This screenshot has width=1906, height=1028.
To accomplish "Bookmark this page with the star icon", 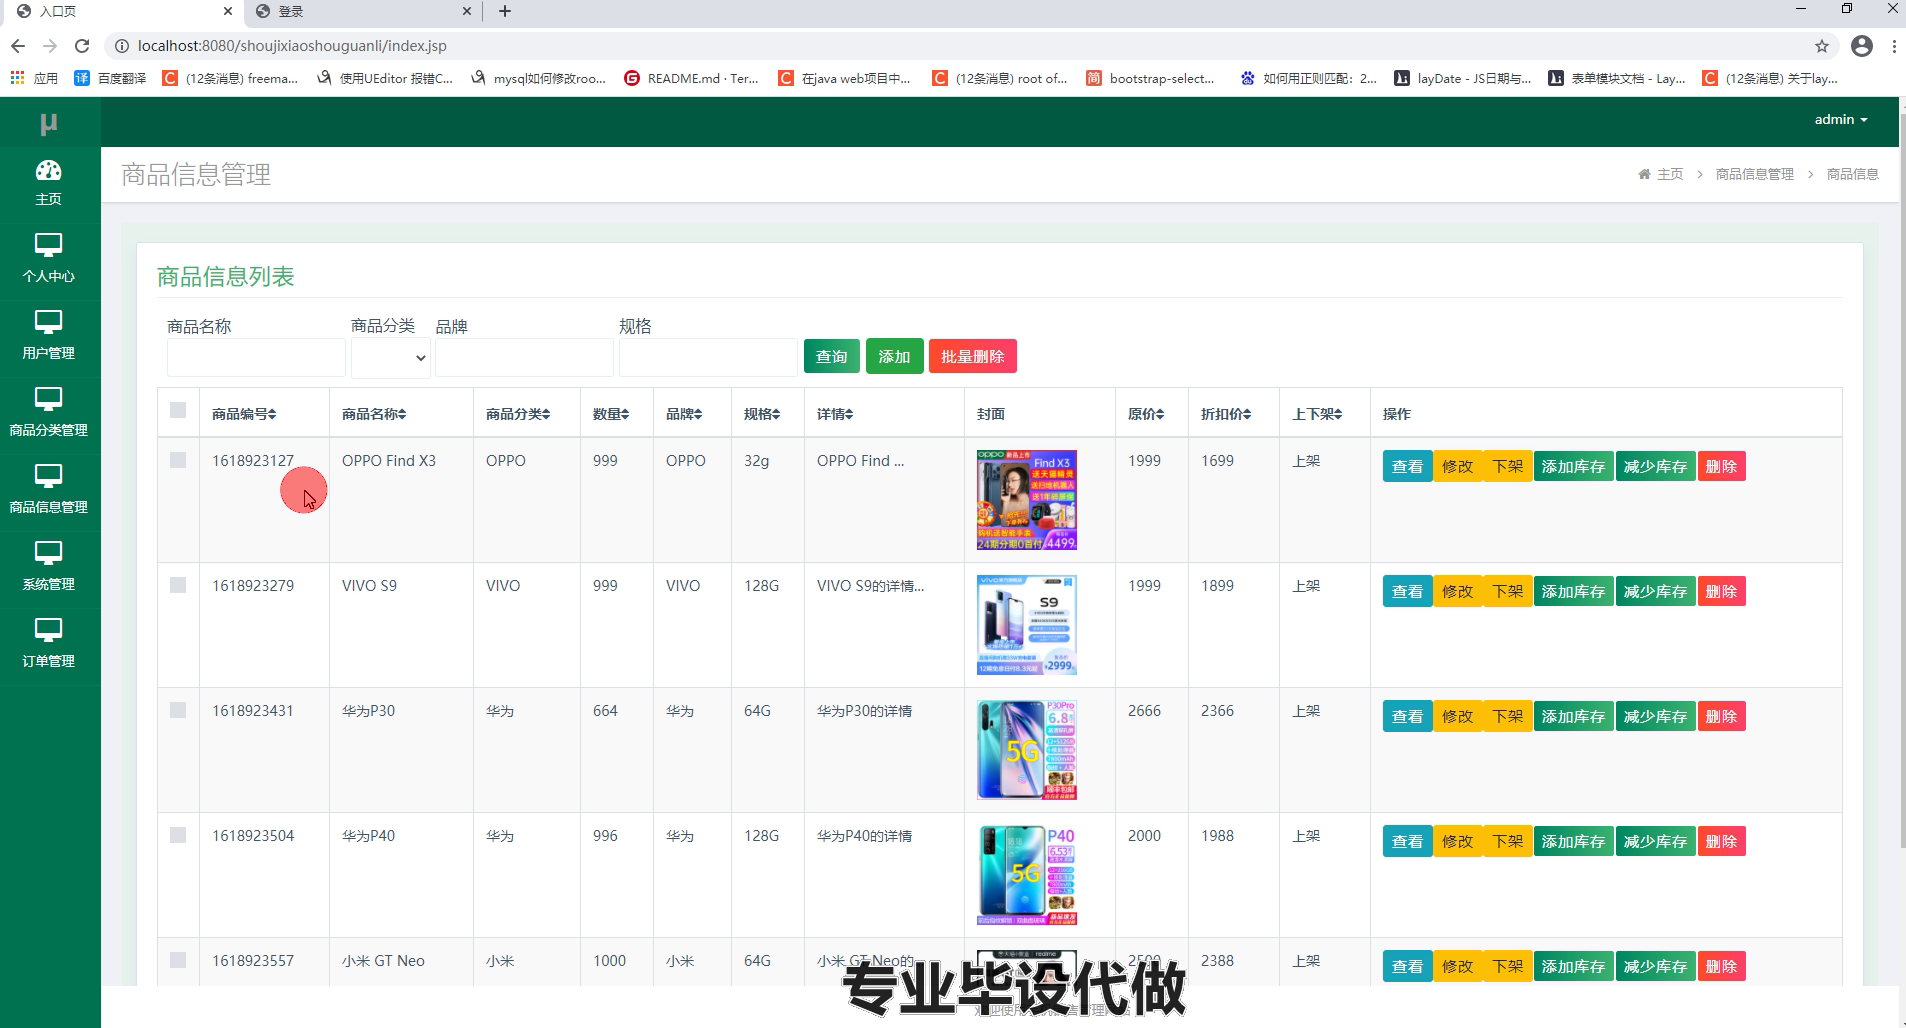I will (x=1822, y=46).
